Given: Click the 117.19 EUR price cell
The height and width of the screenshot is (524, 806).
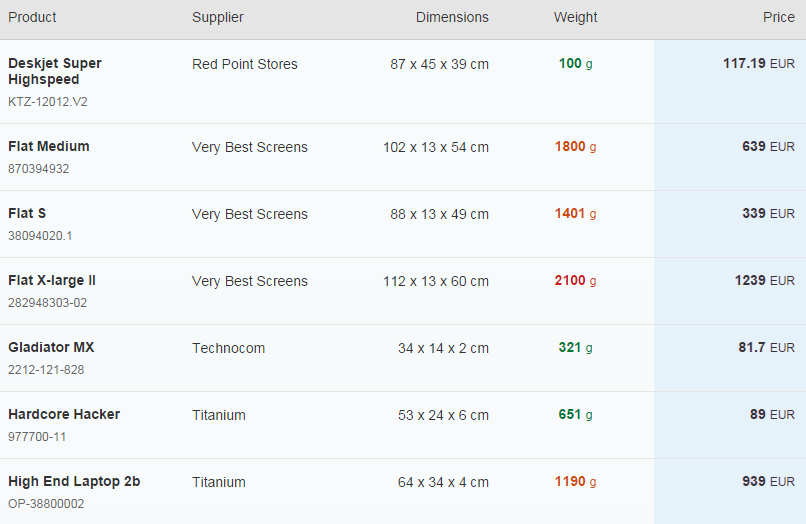Looking at the screenshot, I should click(x=759, y=64).
